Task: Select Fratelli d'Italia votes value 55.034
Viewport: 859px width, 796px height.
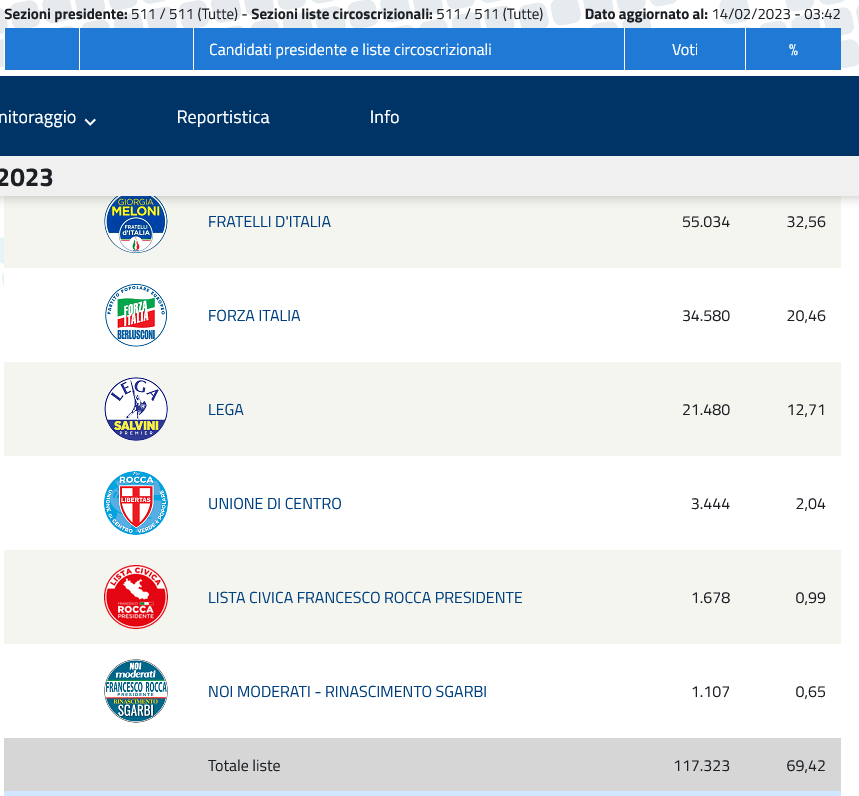Action: 706,222
